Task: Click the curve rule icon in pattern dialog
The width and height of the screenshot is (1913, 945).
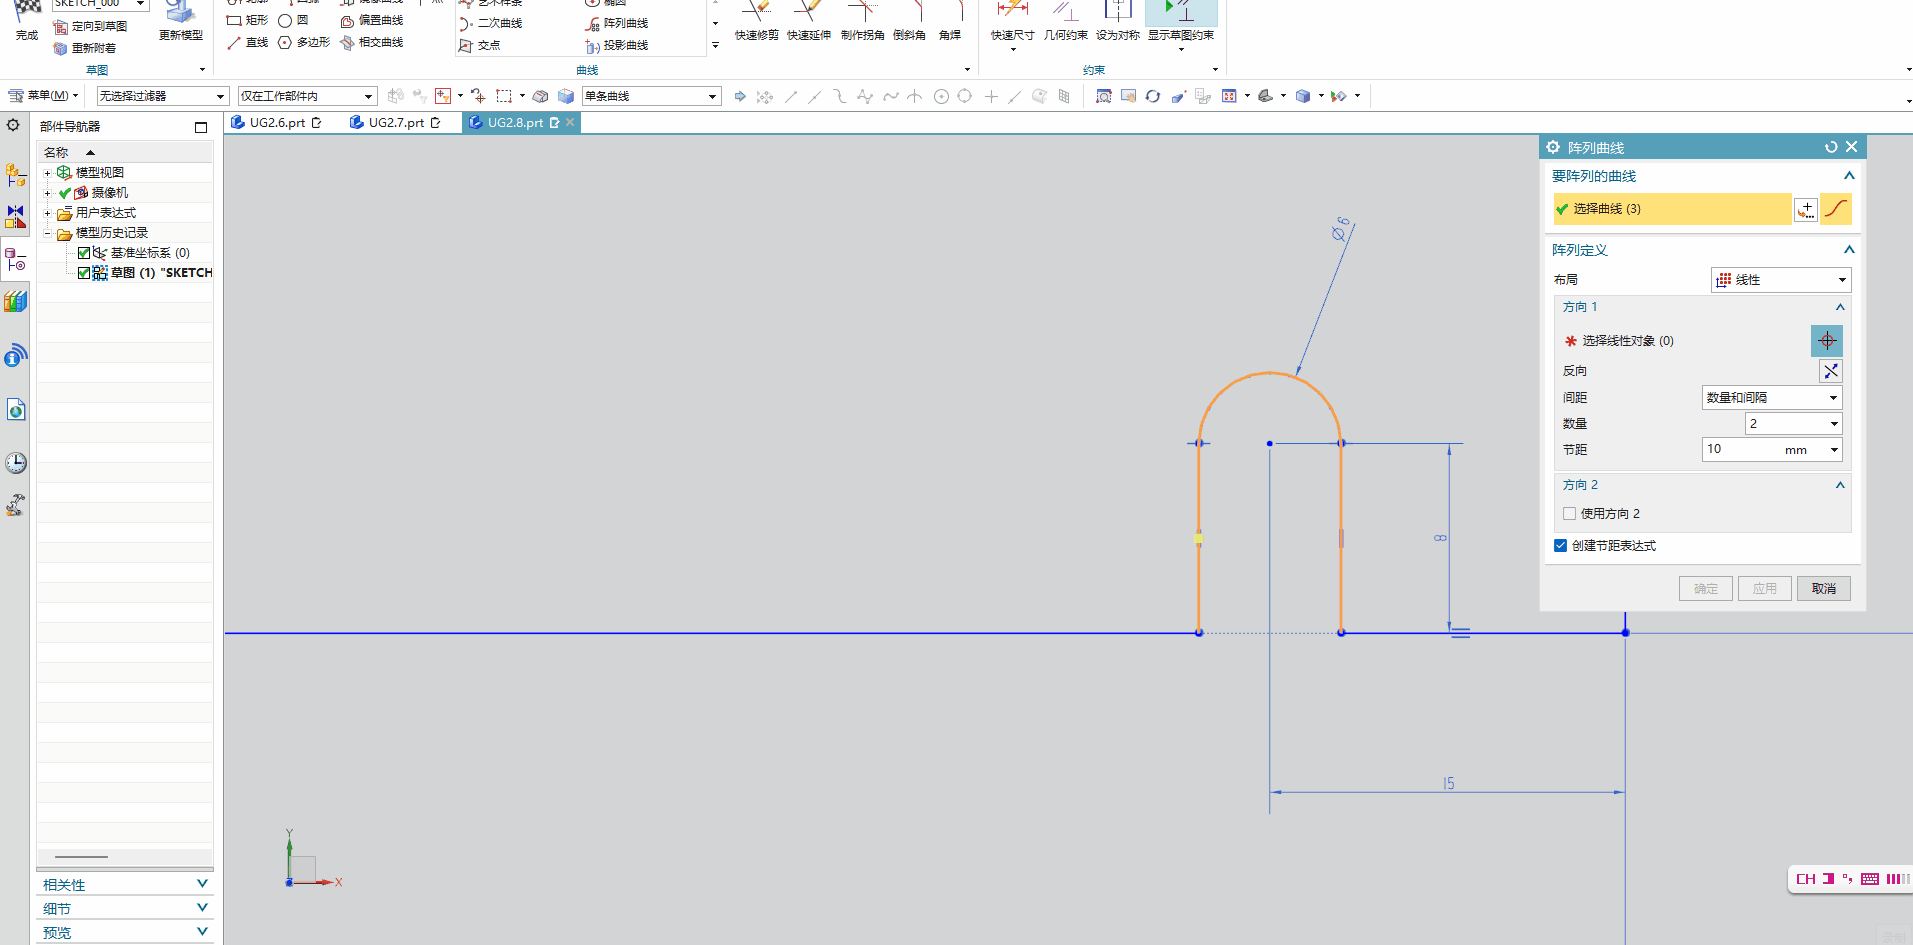Action: click(1836, 209)
